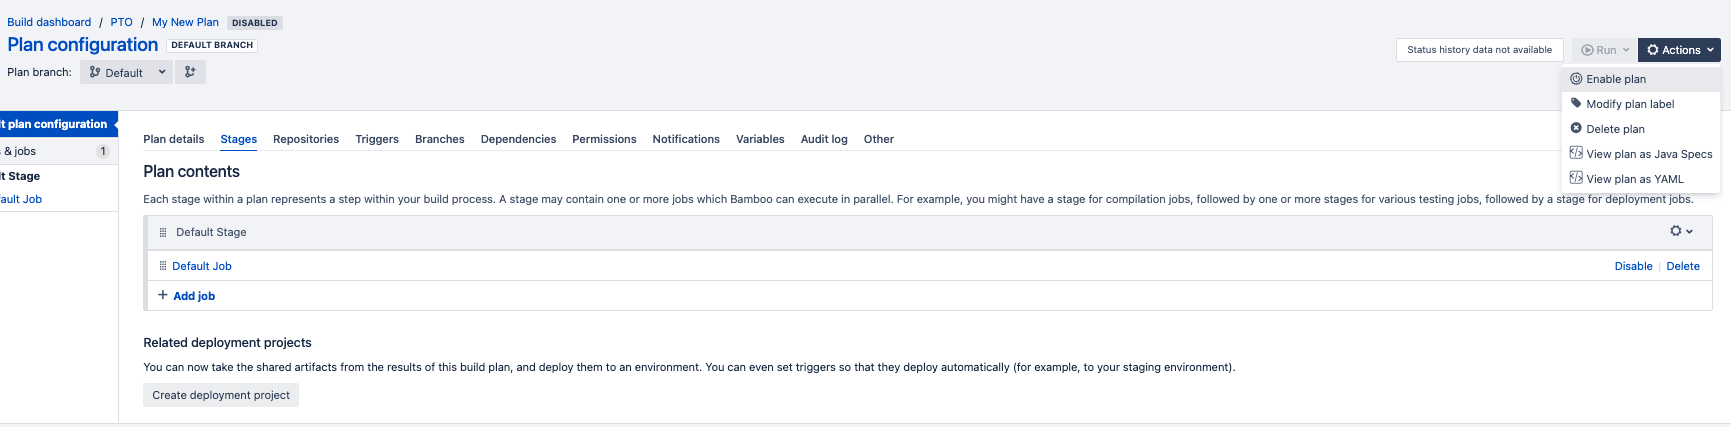Click the Default Stage drag handle icon

coord(163,232)
